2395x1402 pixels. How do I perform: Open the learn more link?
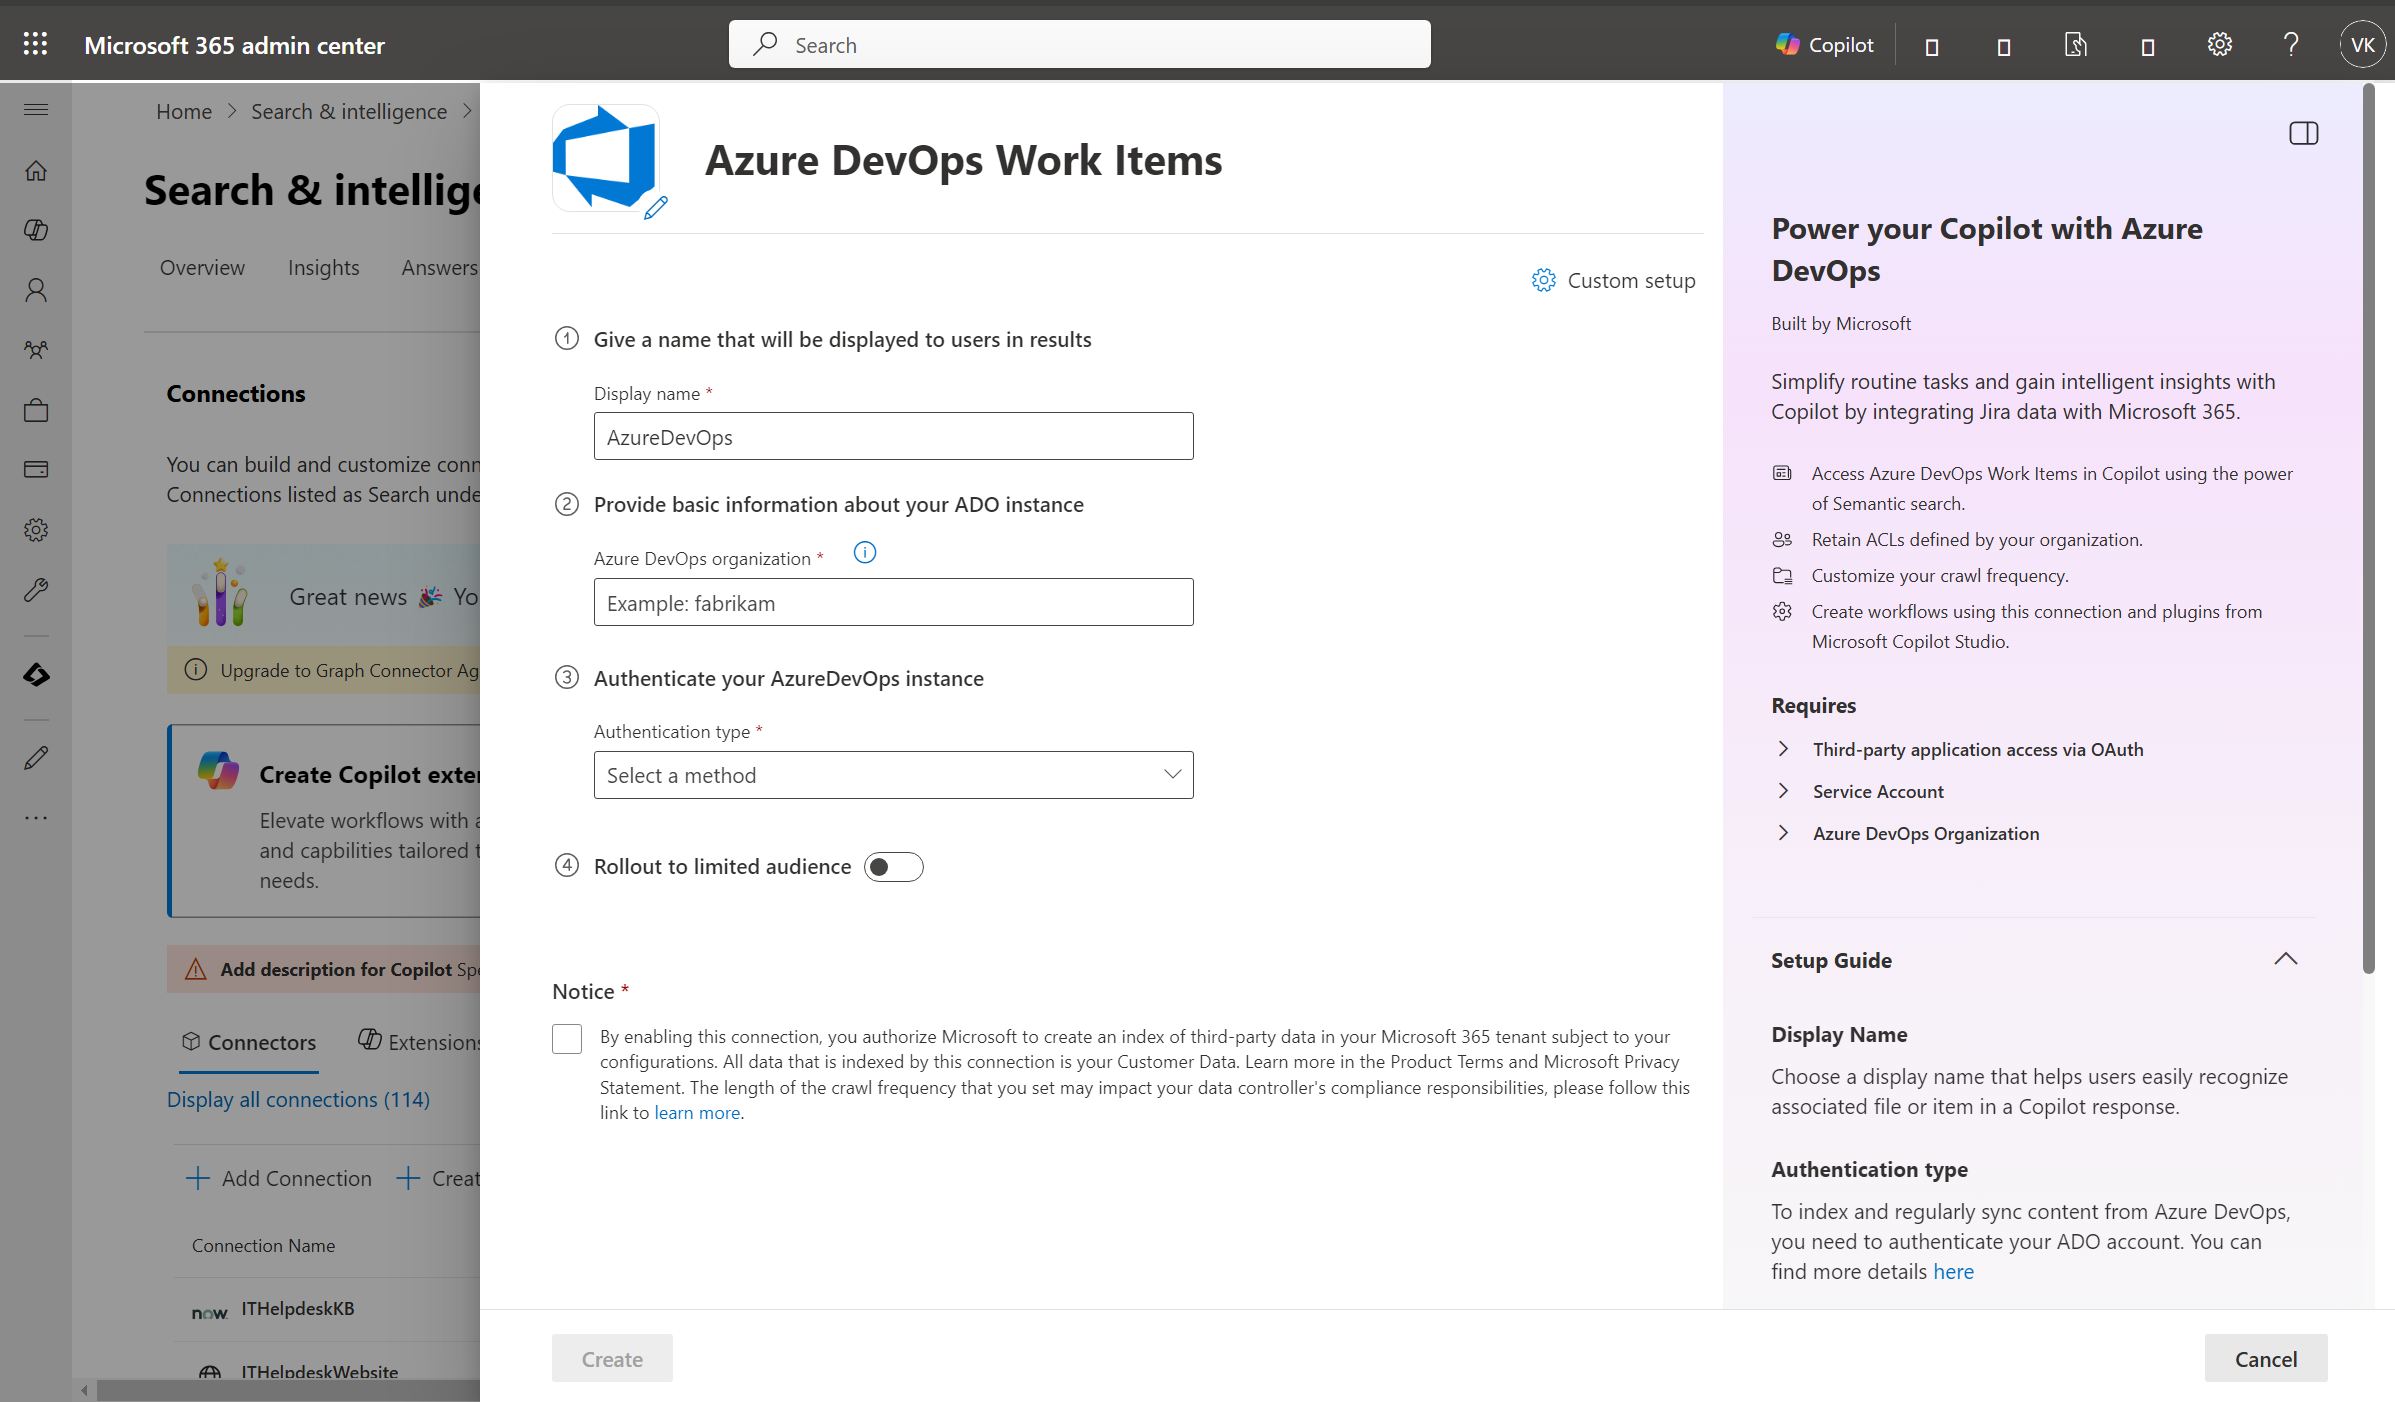[697, 1113]
